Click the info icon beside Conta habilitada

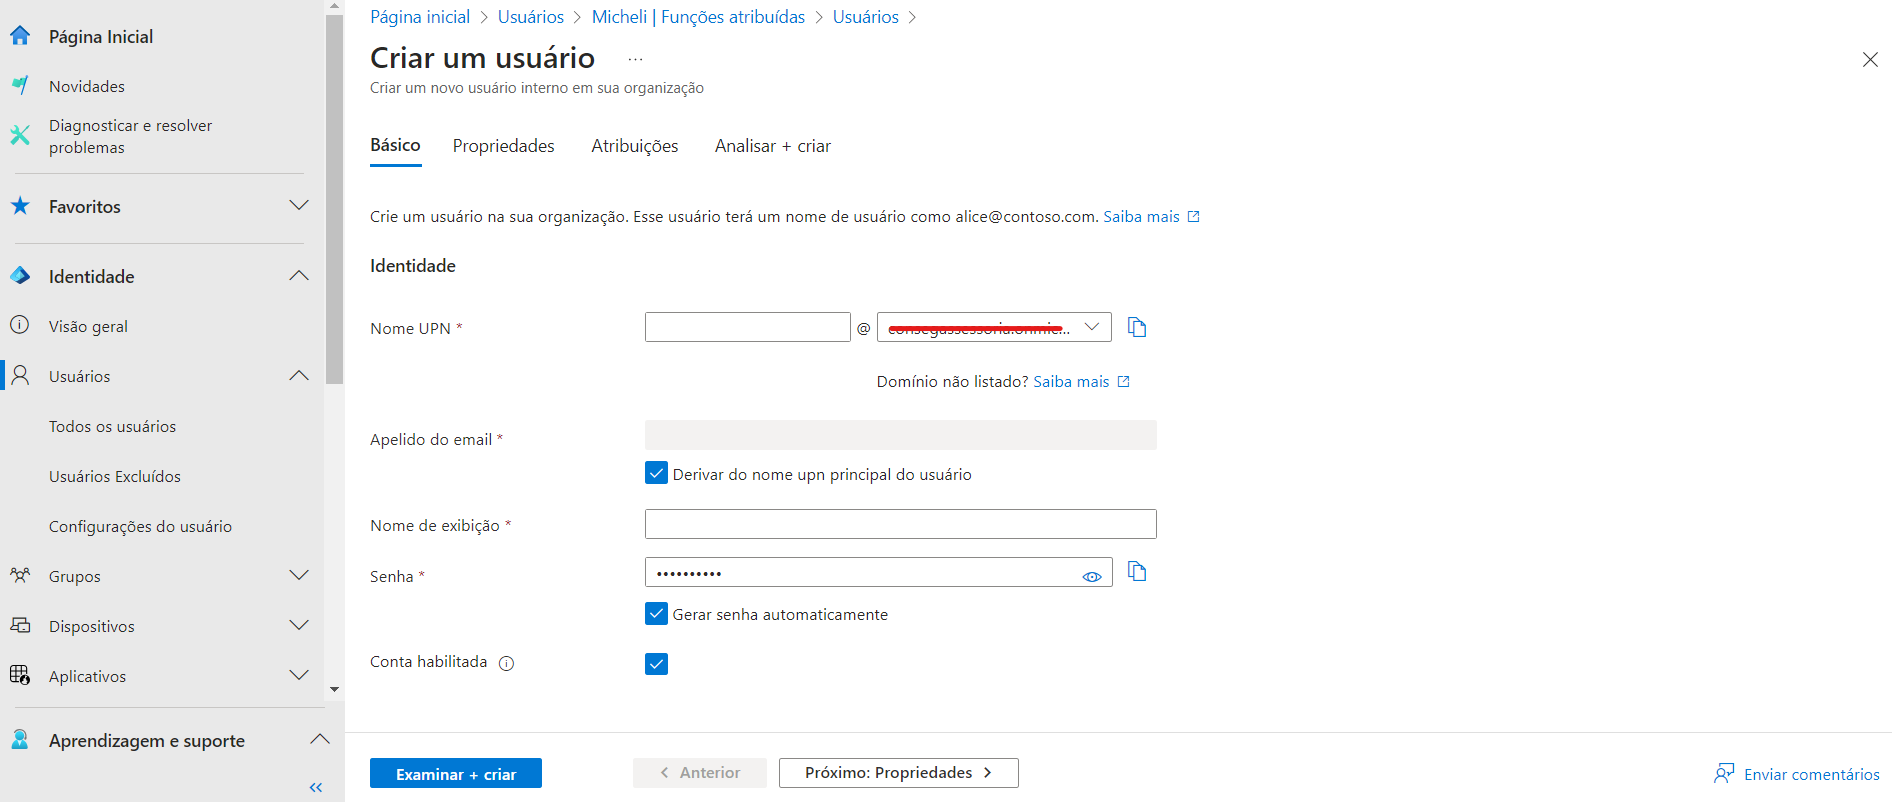pyautogui.click(x=506, y=663)
